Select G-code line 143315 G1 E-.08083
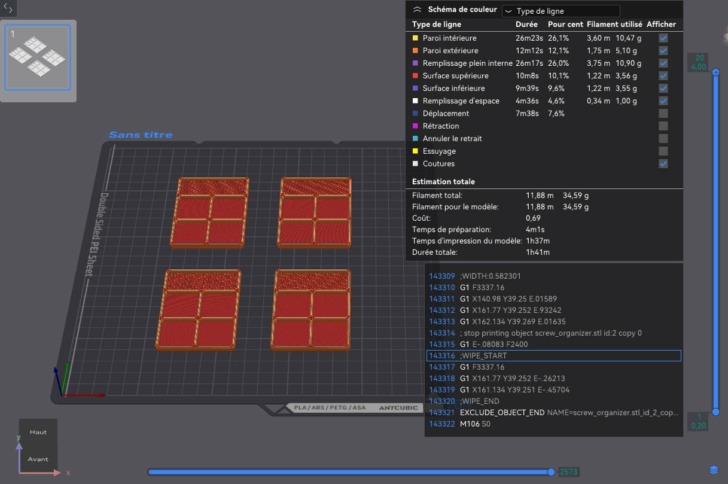Image resolution: width=728 pixels, height=484 pixels. [x=553, y=344]
